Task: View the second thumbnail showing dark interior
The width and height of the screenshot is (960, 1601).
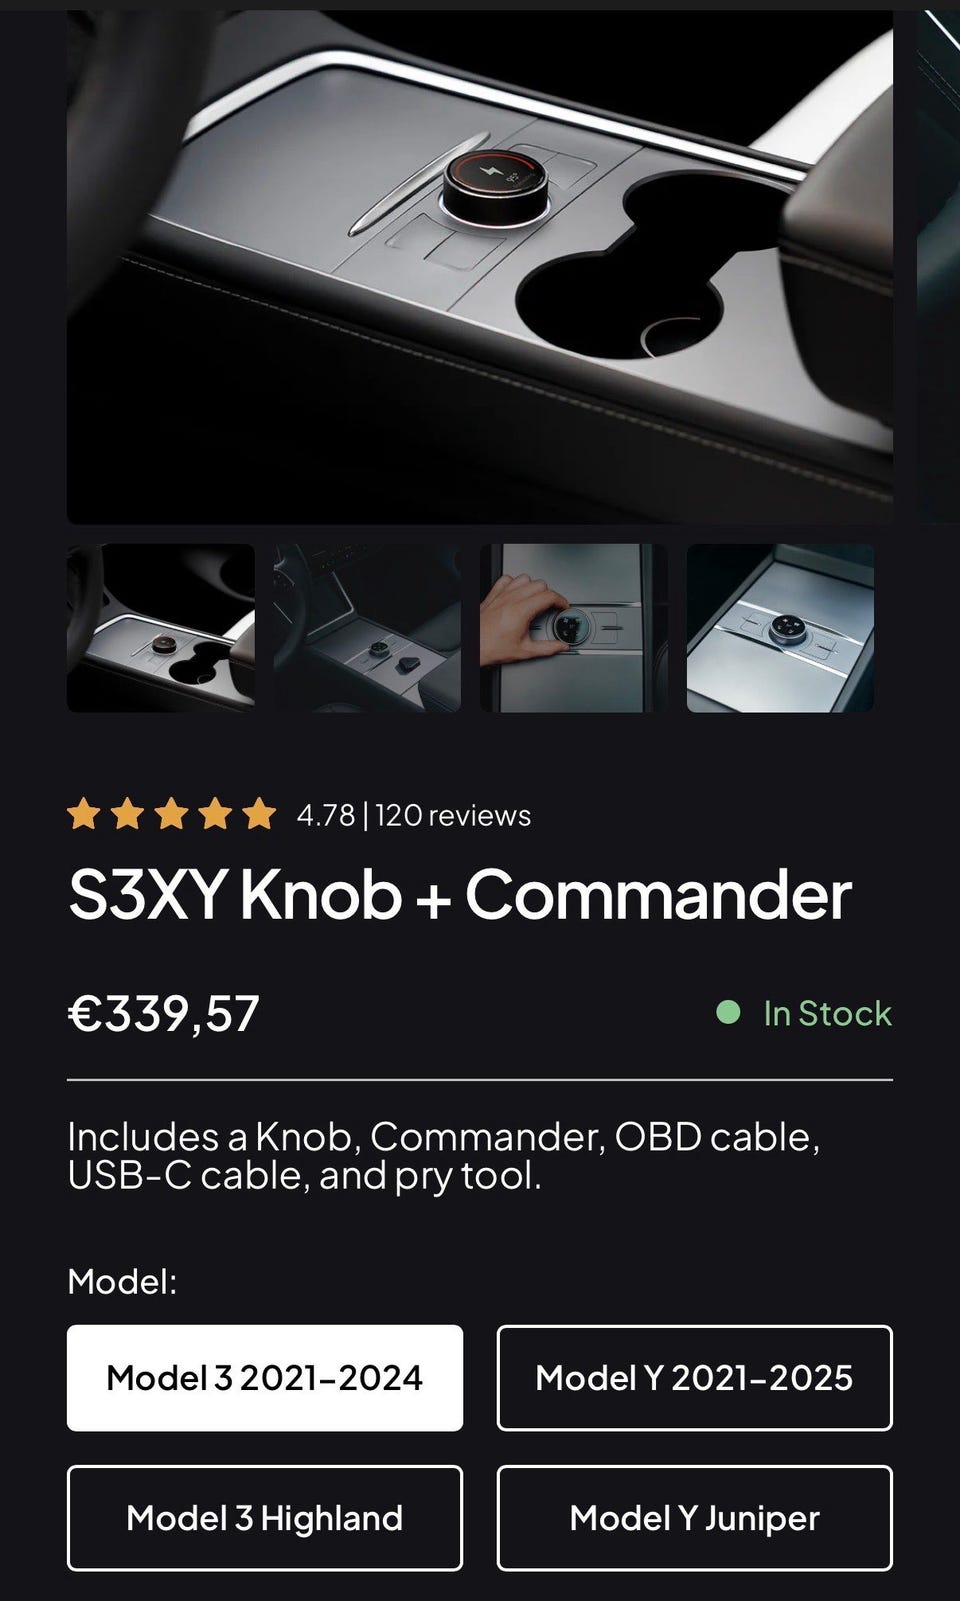Action: point(367,628)
